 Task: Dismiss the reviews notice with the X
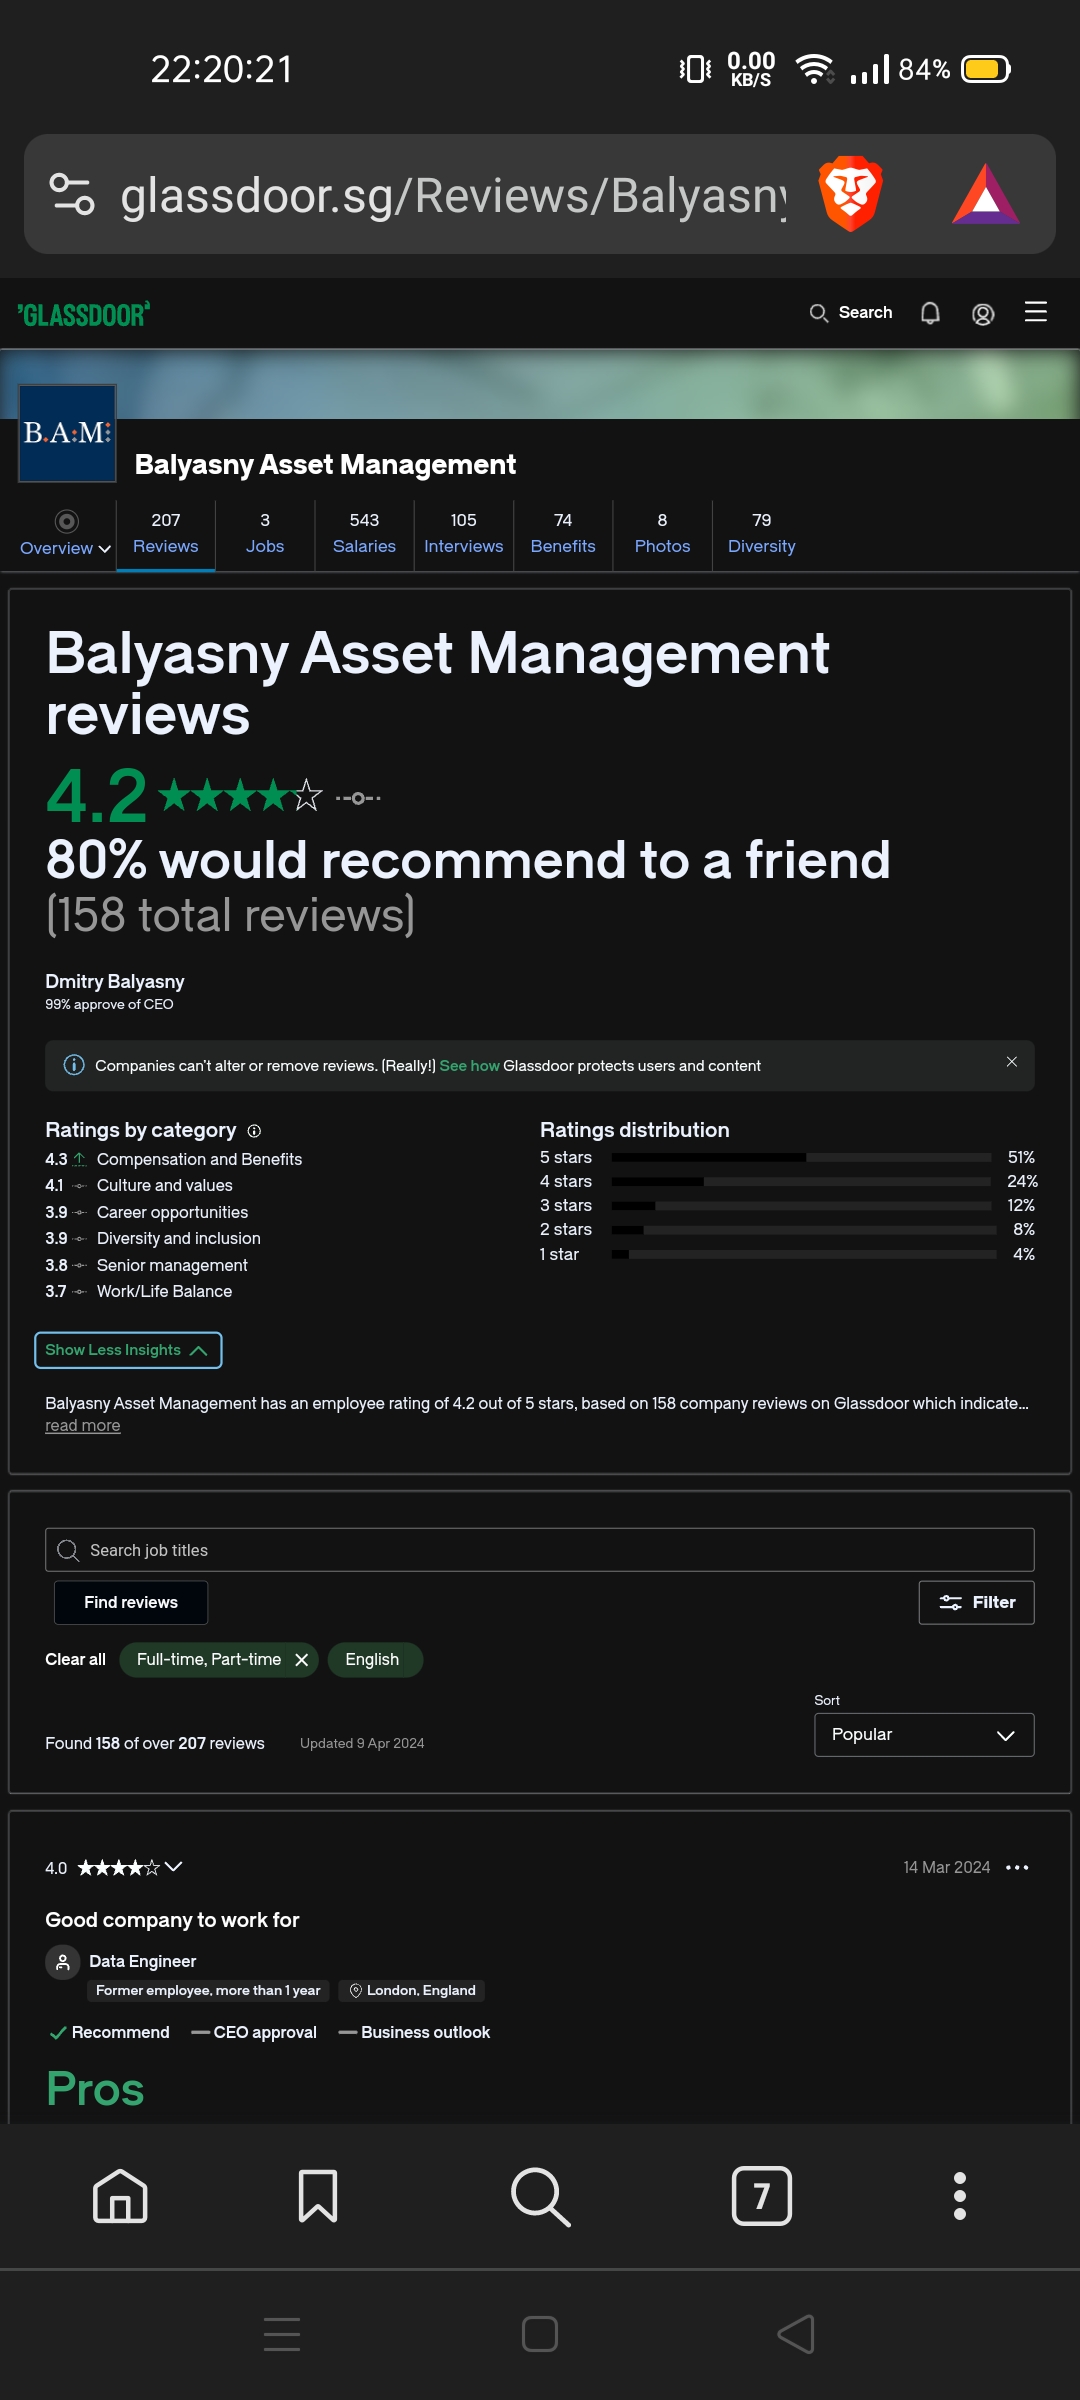click(1012, 1062)
